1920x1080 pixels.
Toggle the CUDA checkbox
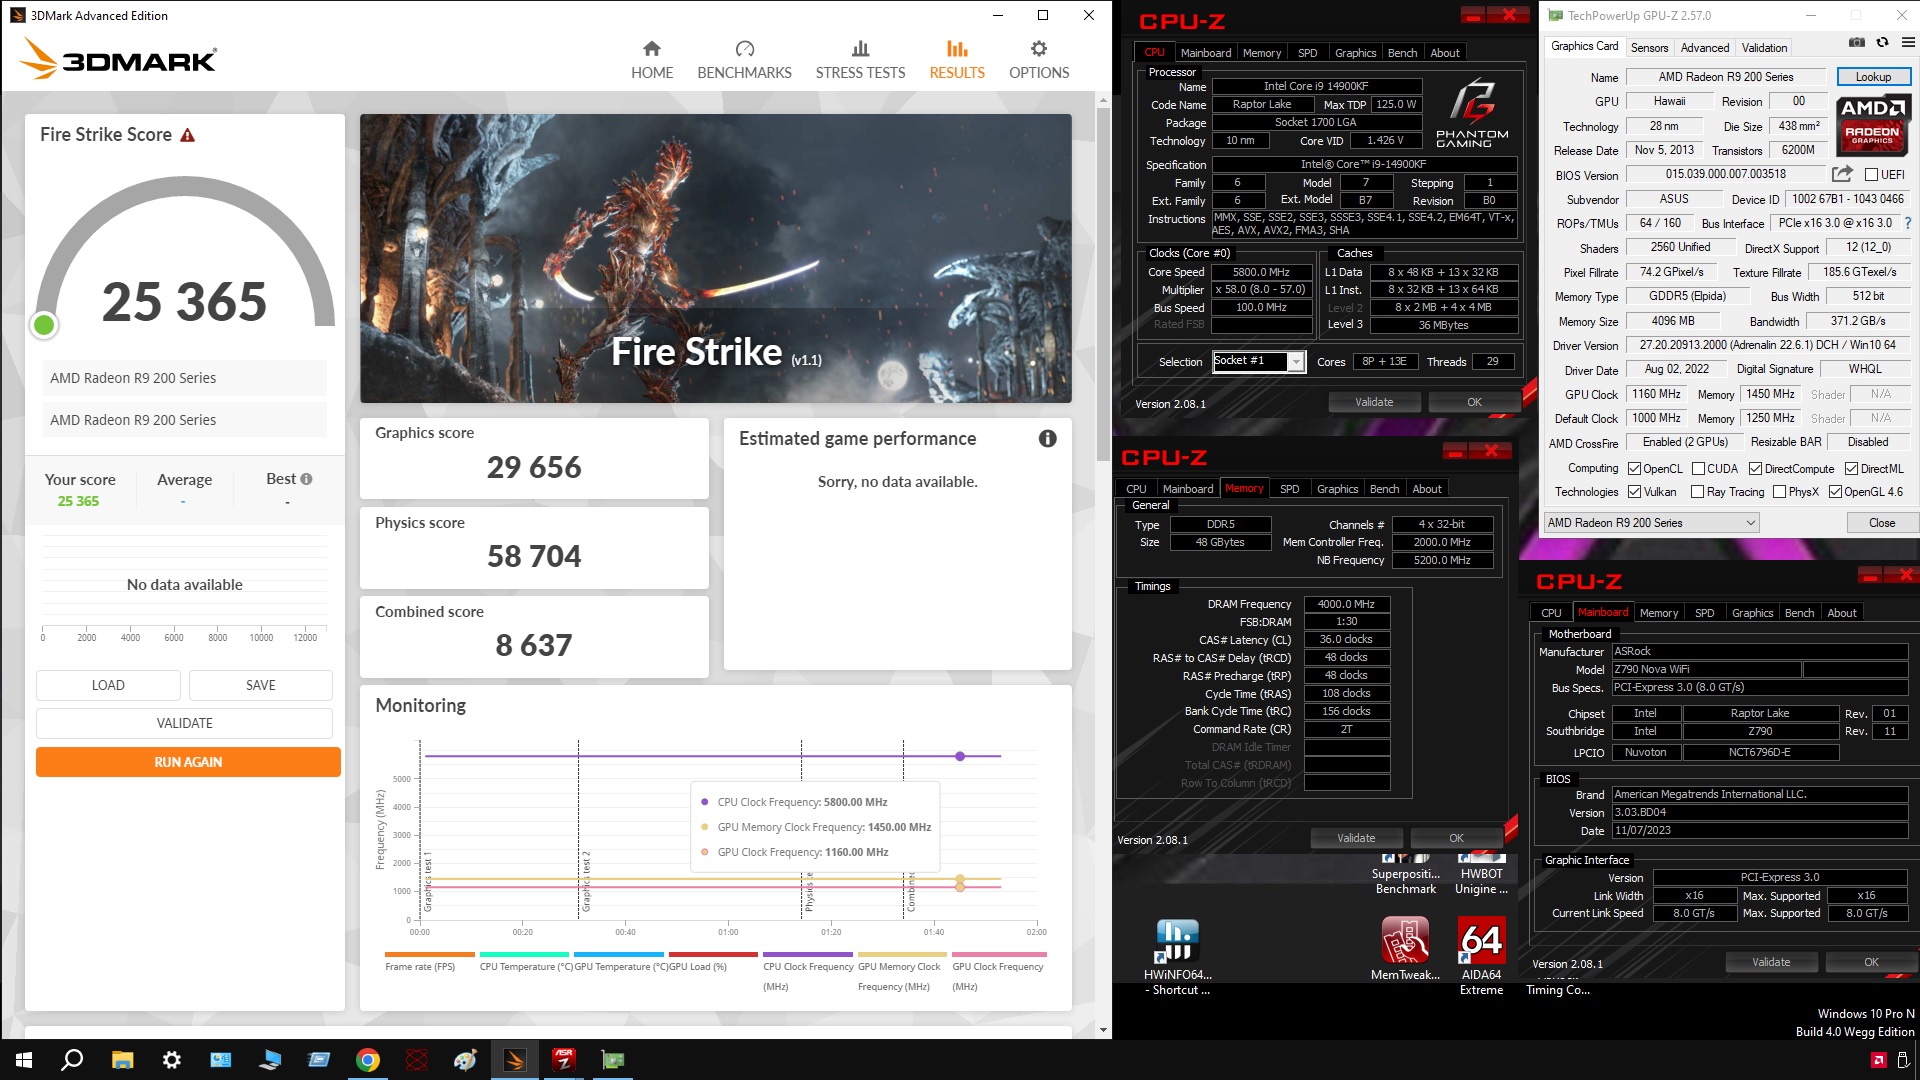pos(1698,469)
